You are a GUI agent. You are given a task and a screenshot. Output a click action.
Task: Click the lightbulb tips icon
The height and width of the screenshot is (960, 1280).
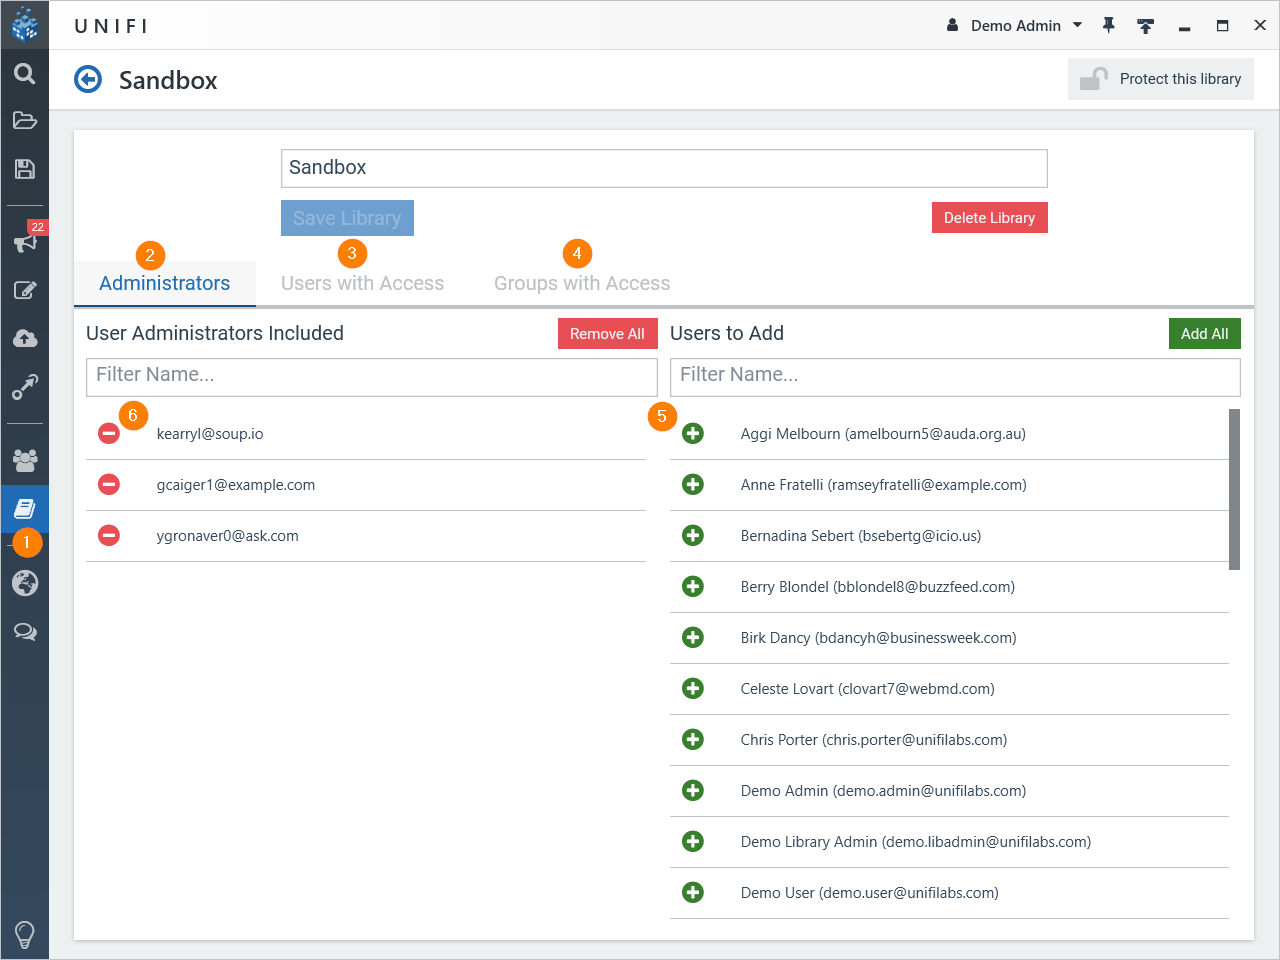pyautogui.click(x=25, y=935)
